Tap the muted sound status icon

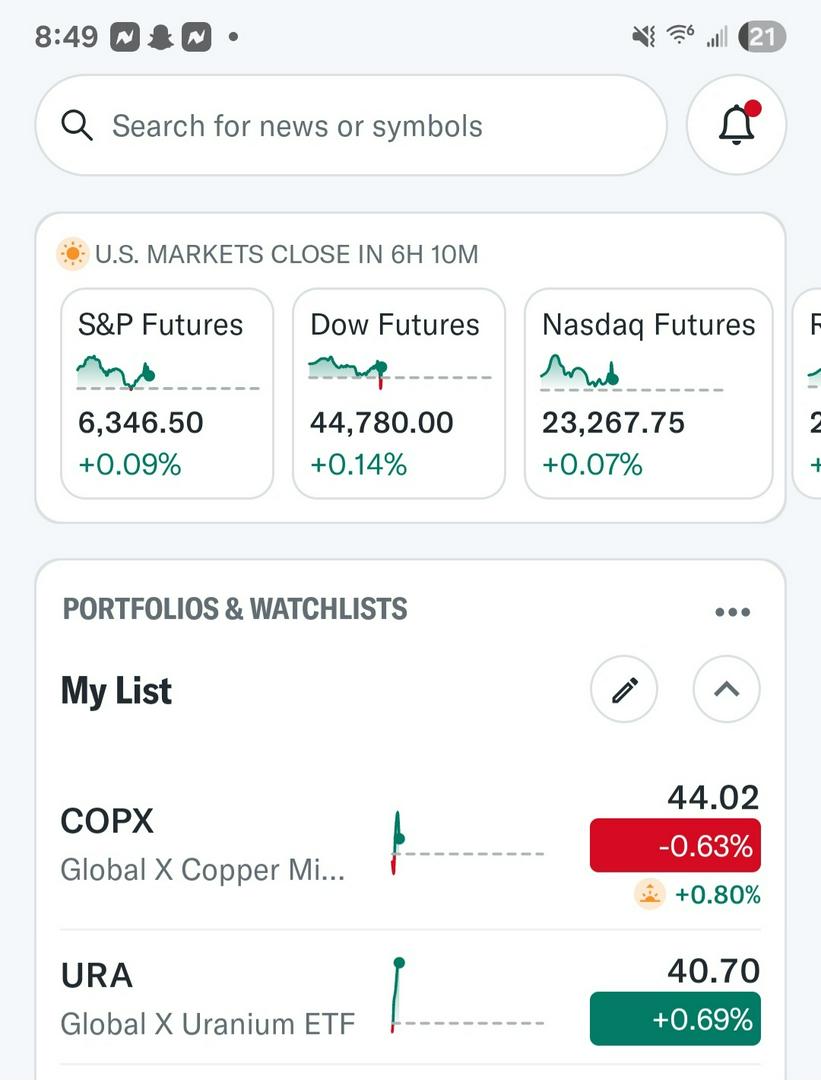pos(644,37)
